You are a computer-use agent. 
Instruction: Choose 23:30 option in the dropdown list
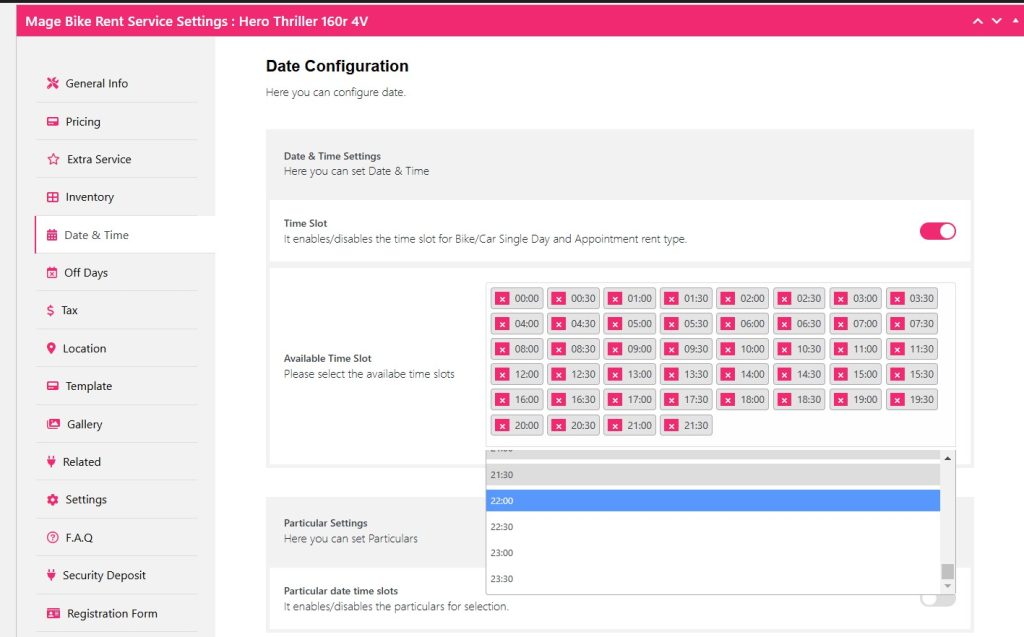click(712, 579)
